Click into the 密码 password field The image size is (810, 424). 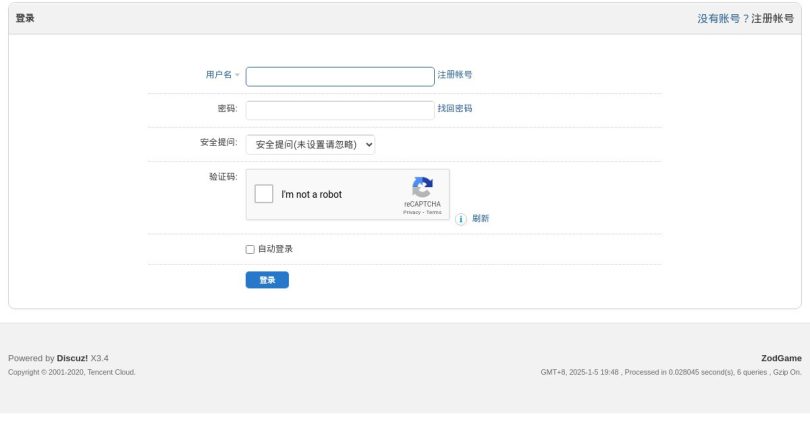point(340,110)
